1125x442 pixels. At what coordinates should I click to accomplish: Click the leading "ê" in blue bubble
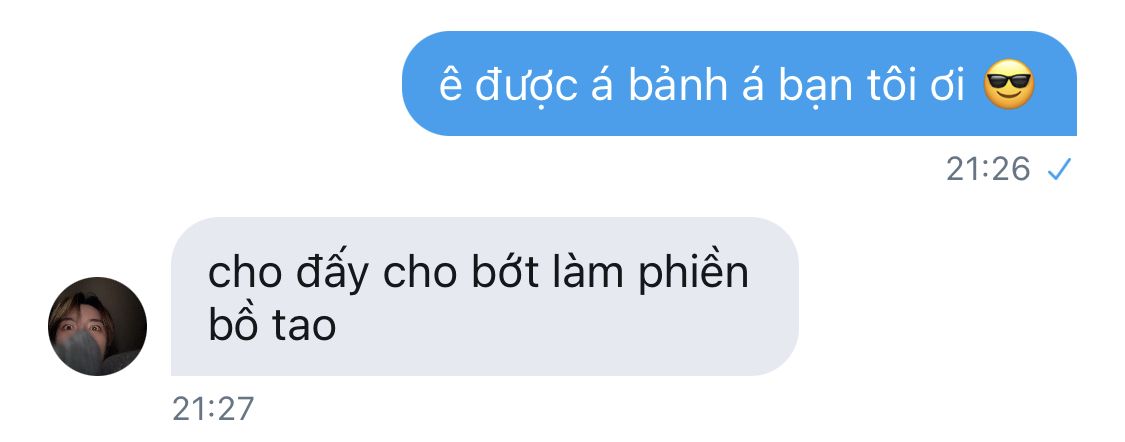[x=449, y=86]
